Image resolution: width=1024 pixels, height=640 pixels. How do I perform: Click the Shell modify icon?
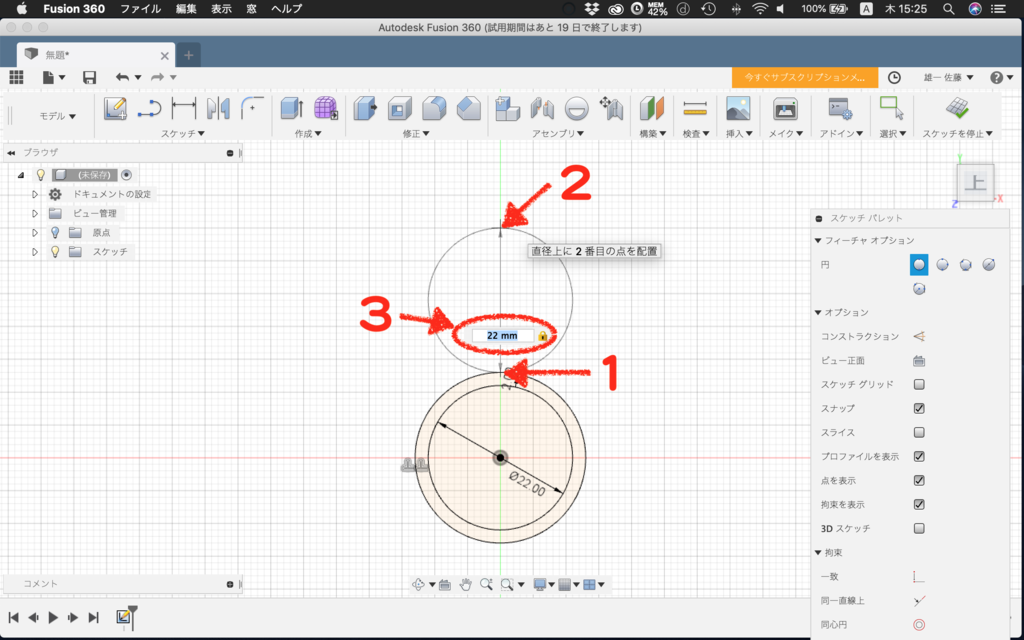pyautogui.click(x=400, y=108)
